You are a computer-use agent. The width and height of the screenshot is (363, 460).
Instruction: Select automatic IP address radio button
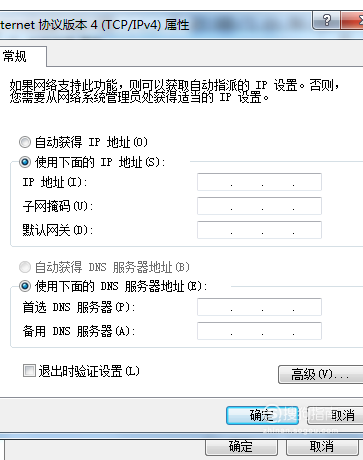25,142
